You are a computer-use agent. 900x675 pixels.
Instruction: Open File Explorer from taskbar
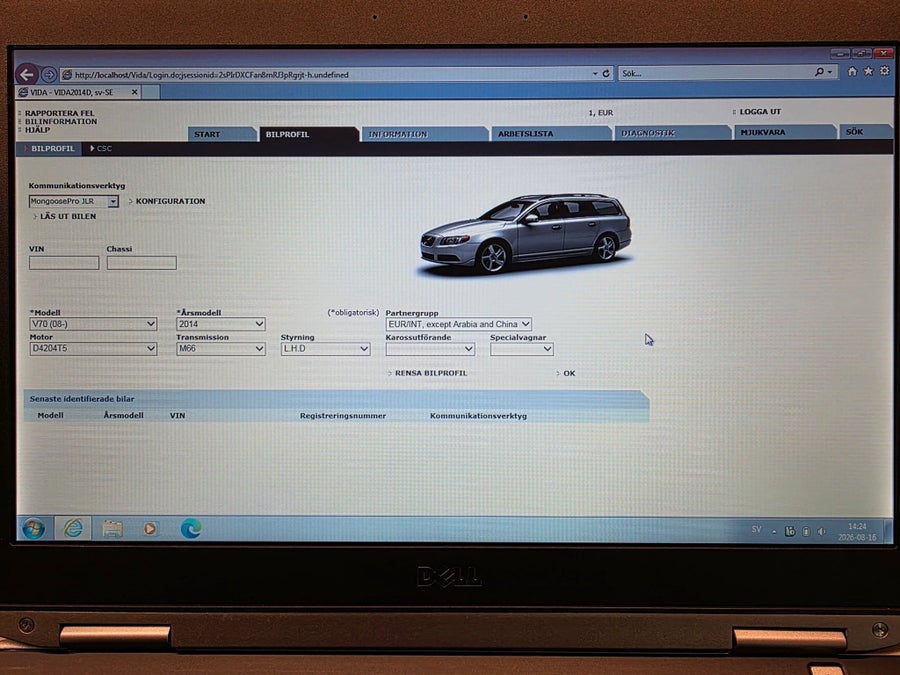[112, 528]
